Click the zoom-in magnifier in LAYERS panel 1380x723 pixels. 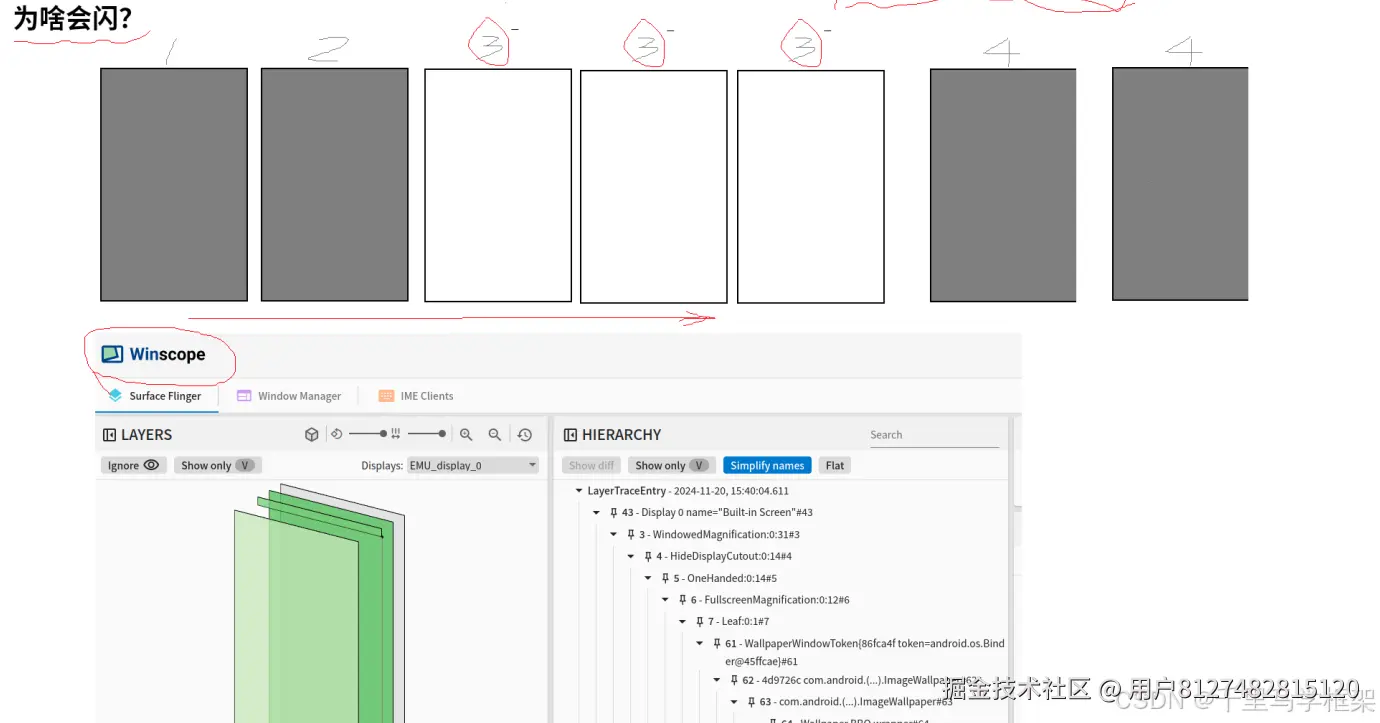(x=467, y=434)
